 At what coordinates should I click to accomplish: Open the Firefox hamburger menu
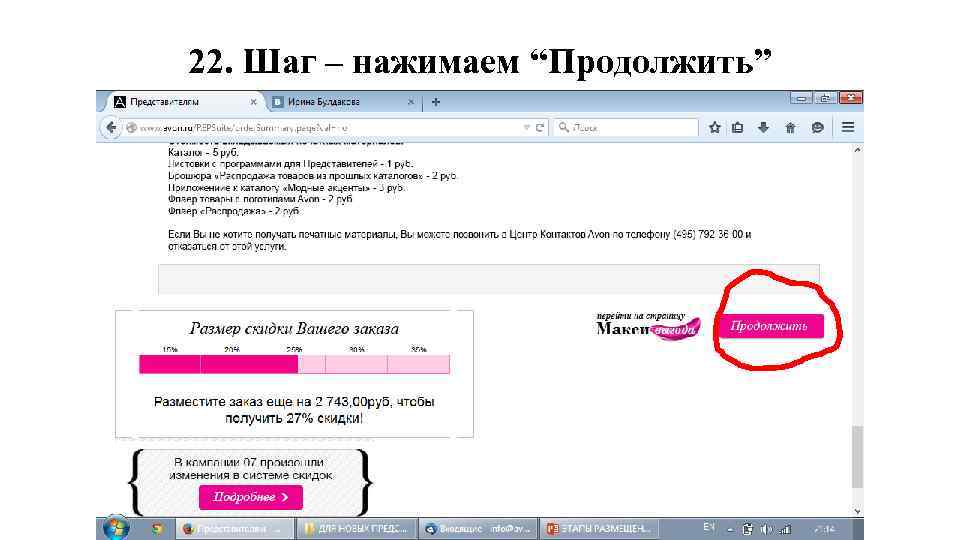pyautogui.click(x=848, y=127)
